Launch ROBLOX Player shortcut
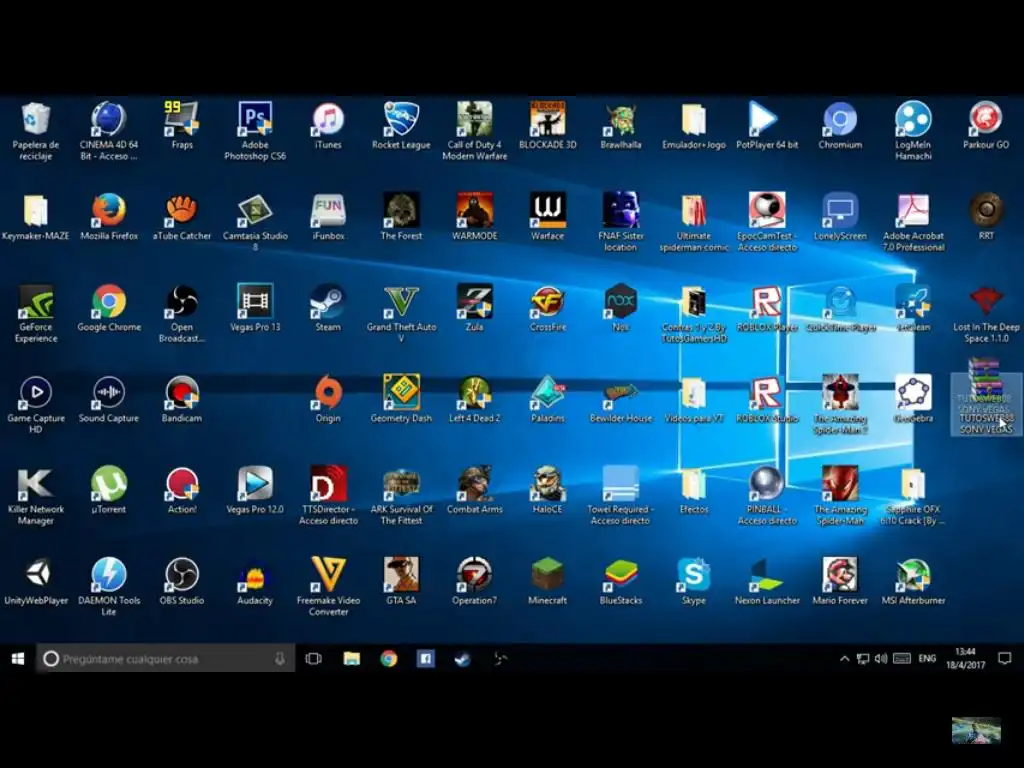 pos(767,302)
